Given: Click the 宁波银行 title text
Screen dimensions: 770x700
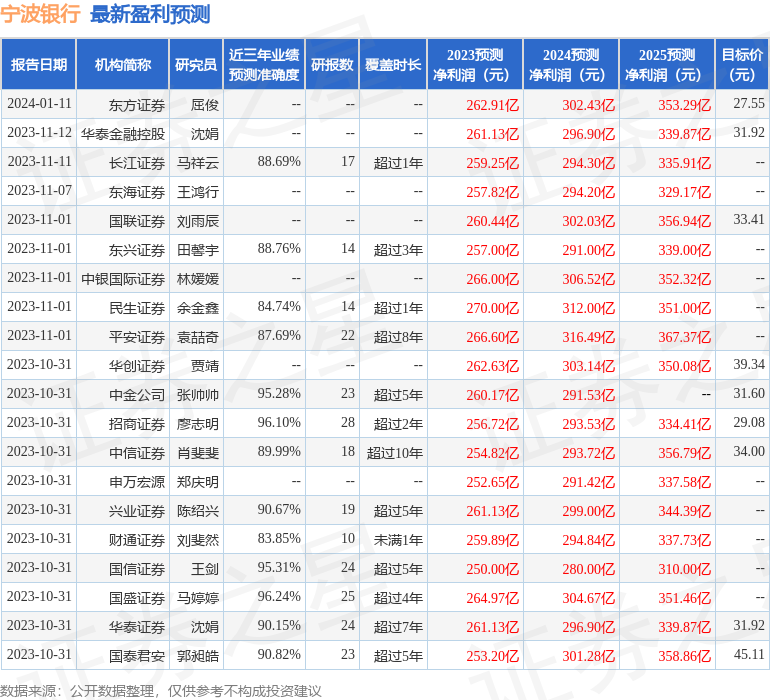Looking at the screenshot, I should (x=40, y=14).
